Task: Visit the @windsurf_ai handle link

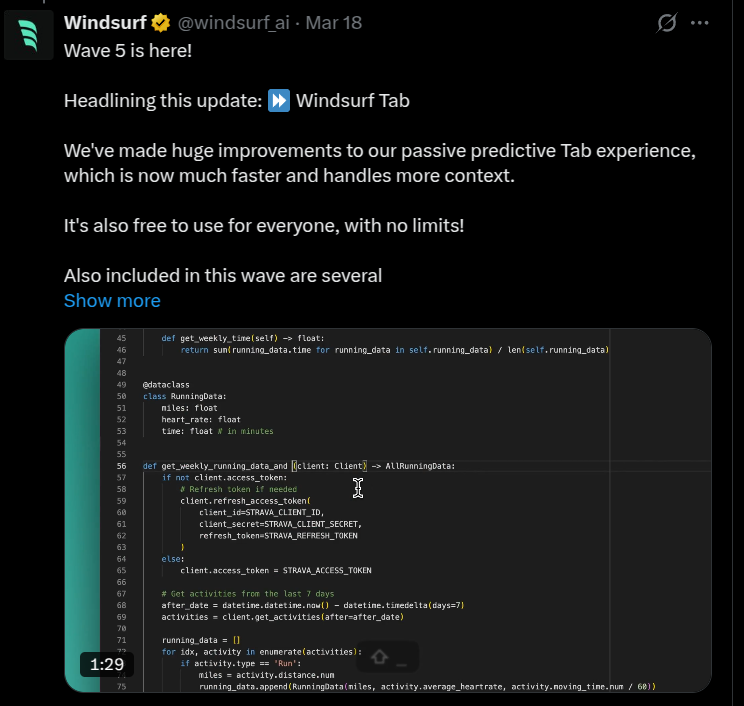Action: 233,23
